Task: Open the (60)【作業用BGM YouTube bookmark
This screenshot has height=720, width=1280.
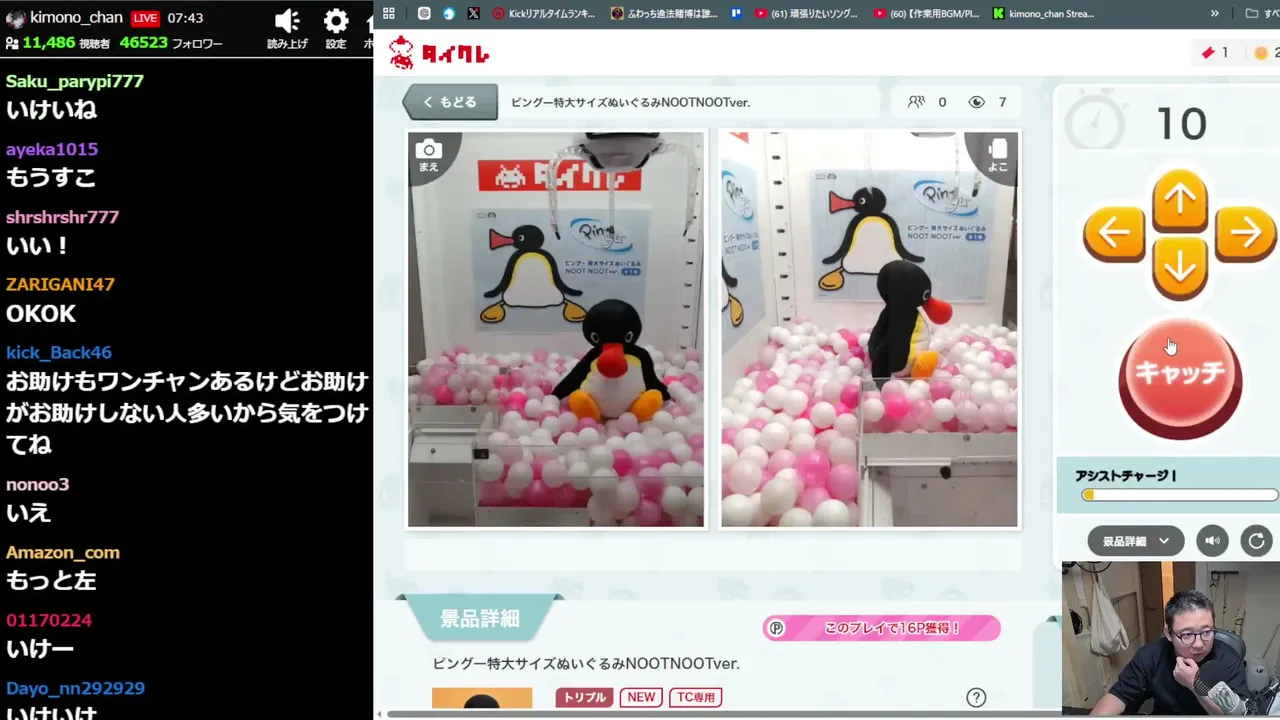Action: pyautogui.click(x=926, y=13)
